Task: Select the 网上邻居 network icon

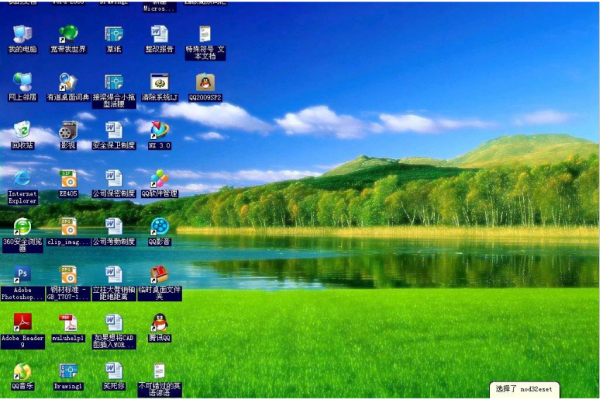Action: pos(22,83)
